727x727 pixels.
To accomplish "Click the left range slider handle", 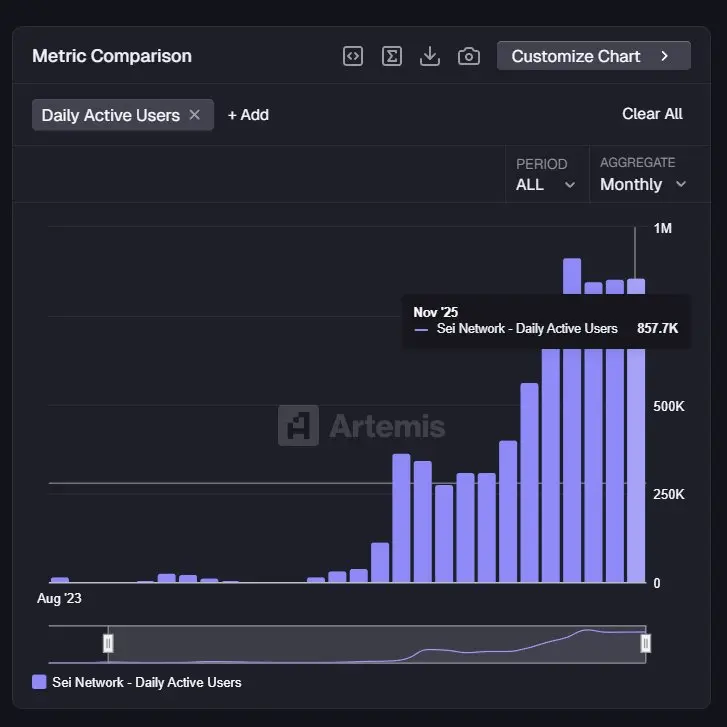I will 109,643.
